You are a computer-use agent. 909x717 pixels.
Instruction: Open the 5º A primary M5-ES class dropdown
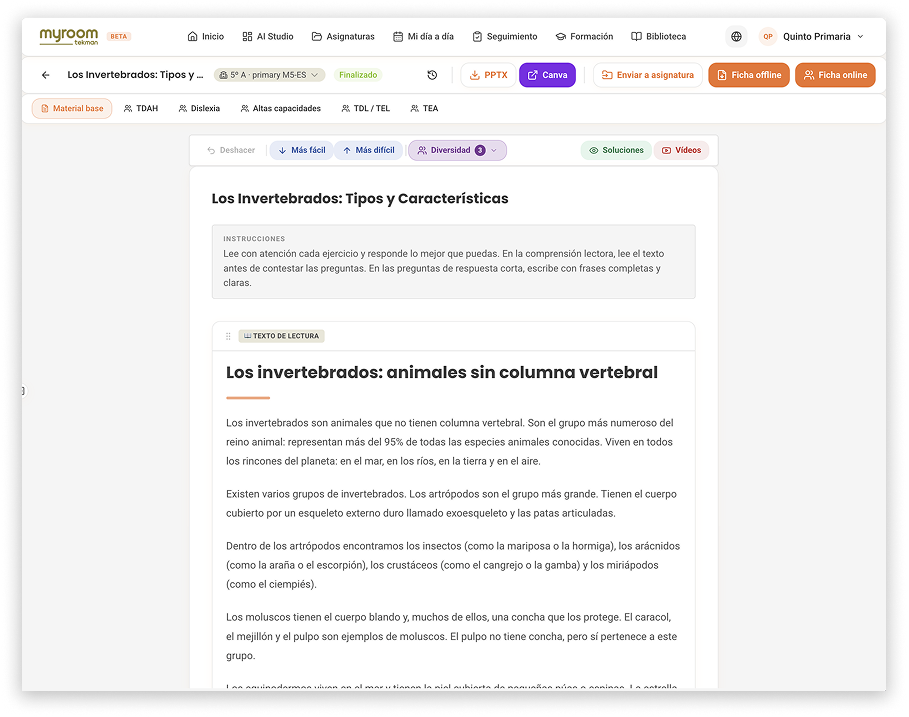coord(270,75)
